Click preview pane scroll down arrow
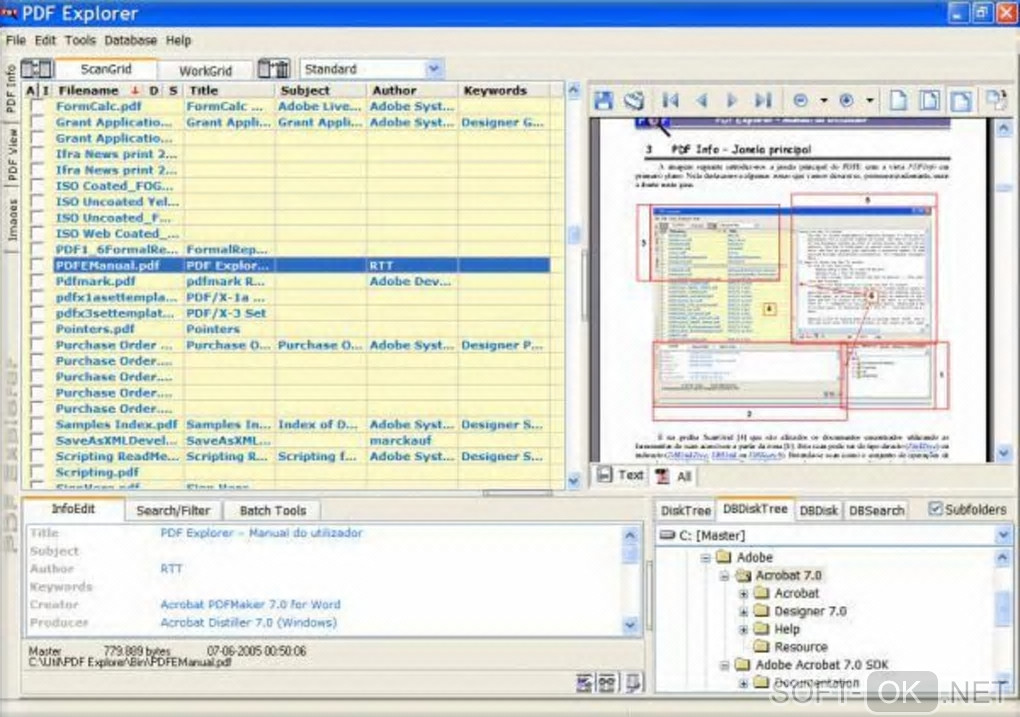This screenshot has width=1020, height=717. click(1003, 452)
